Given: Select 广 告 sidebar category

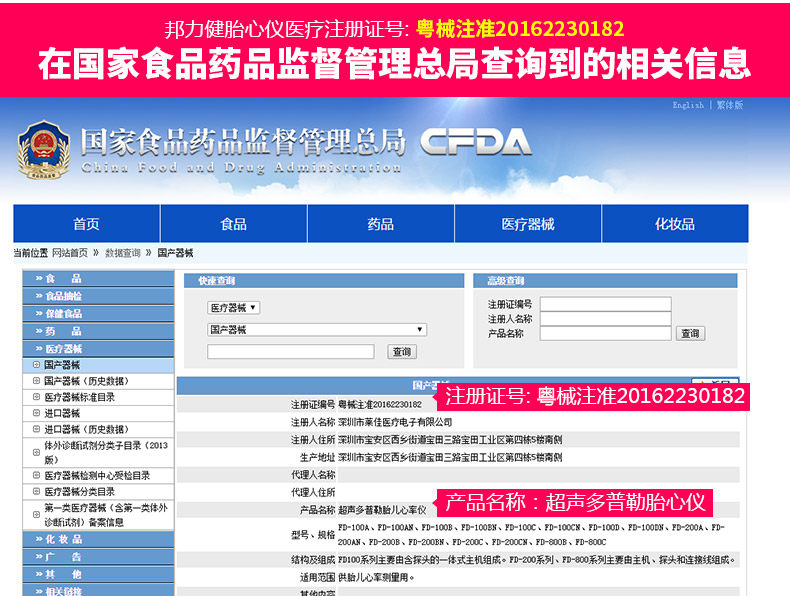Looking at the screenshot, I should pos(98,557).
